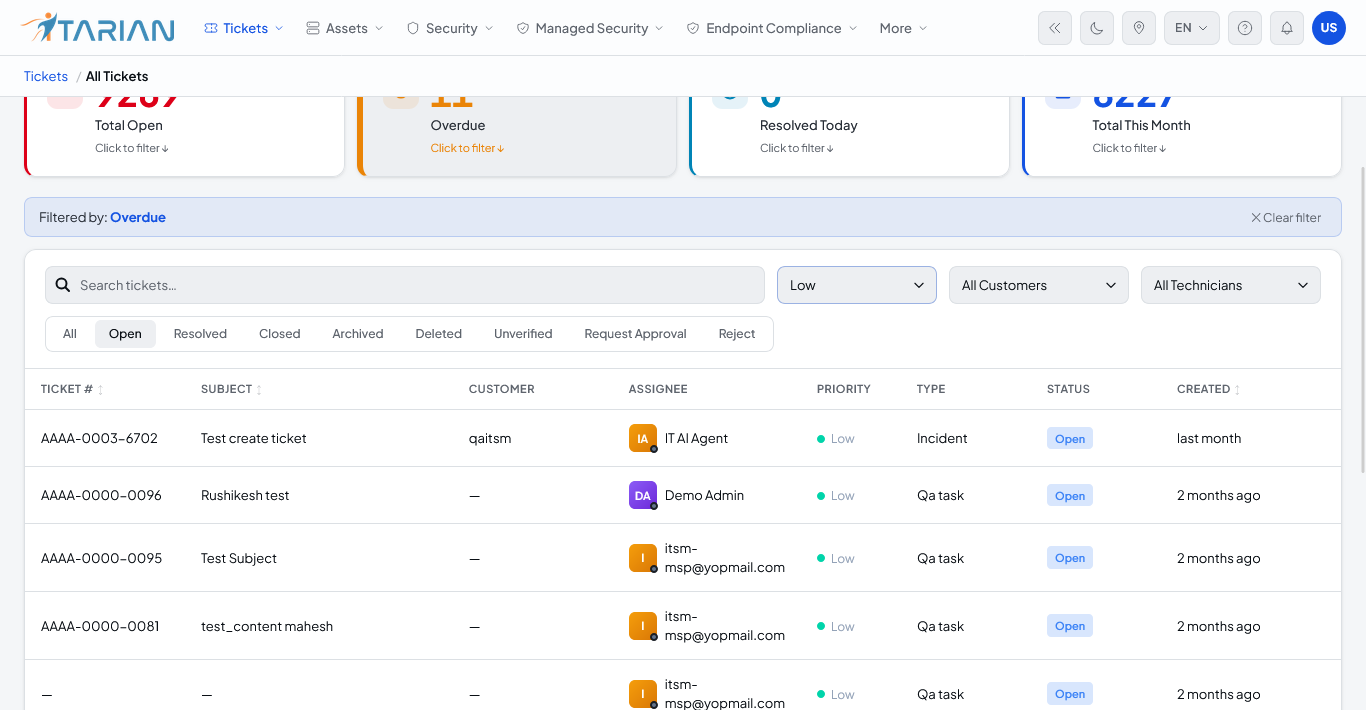Click assignee avatar in AAAA-0000-0081 row
The height and width of the screenshot is (710, 1366).
[x=643, y=626]
